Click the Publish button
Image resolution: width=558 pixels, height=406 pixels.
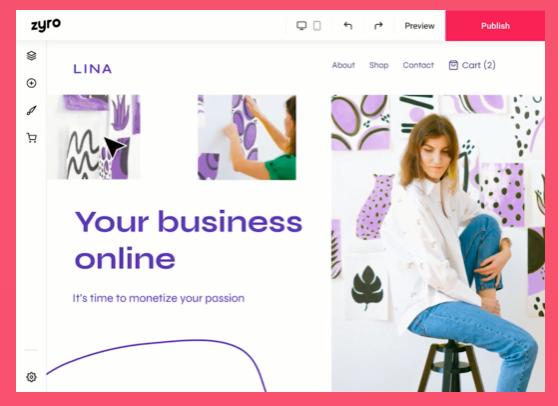495,26
